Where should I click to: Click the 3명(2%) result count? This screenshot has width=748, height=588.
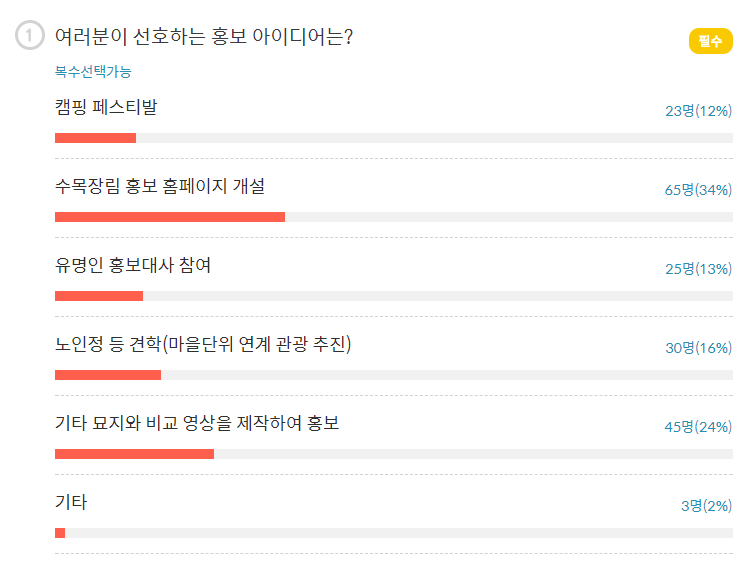pos(706,506)
